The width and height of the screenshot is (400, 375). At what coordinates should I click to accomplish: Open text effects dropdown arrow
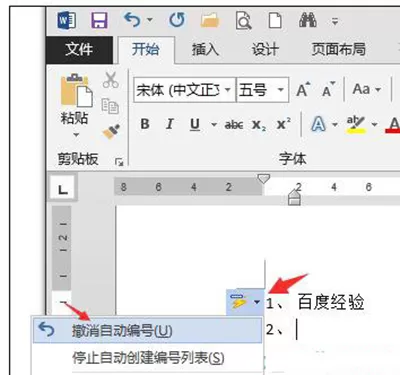335,125
